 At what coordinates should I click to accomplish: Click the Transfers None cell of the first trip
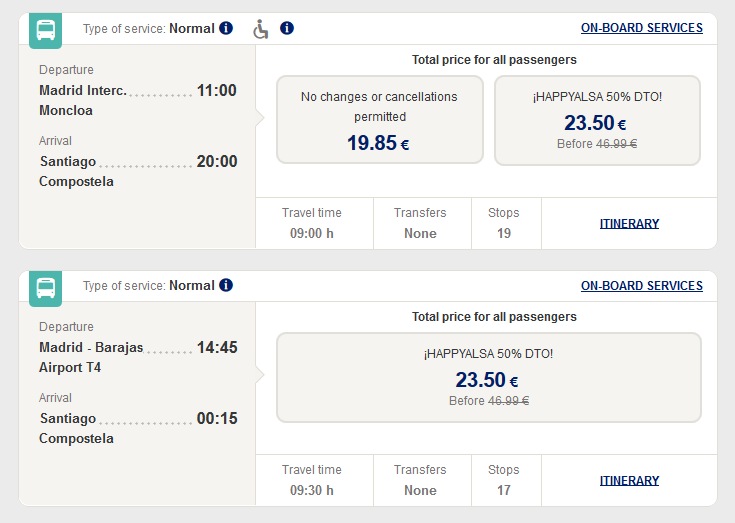(422, 223)
